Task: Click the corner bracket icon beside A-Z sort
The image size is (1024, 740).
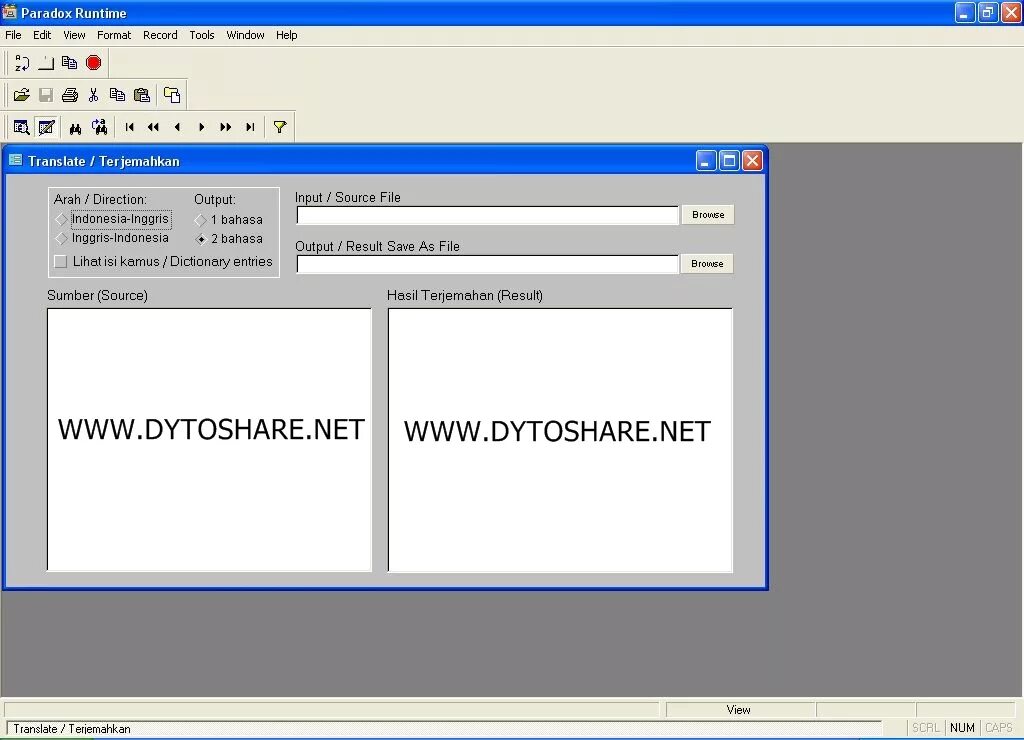Action: point(46,63)
